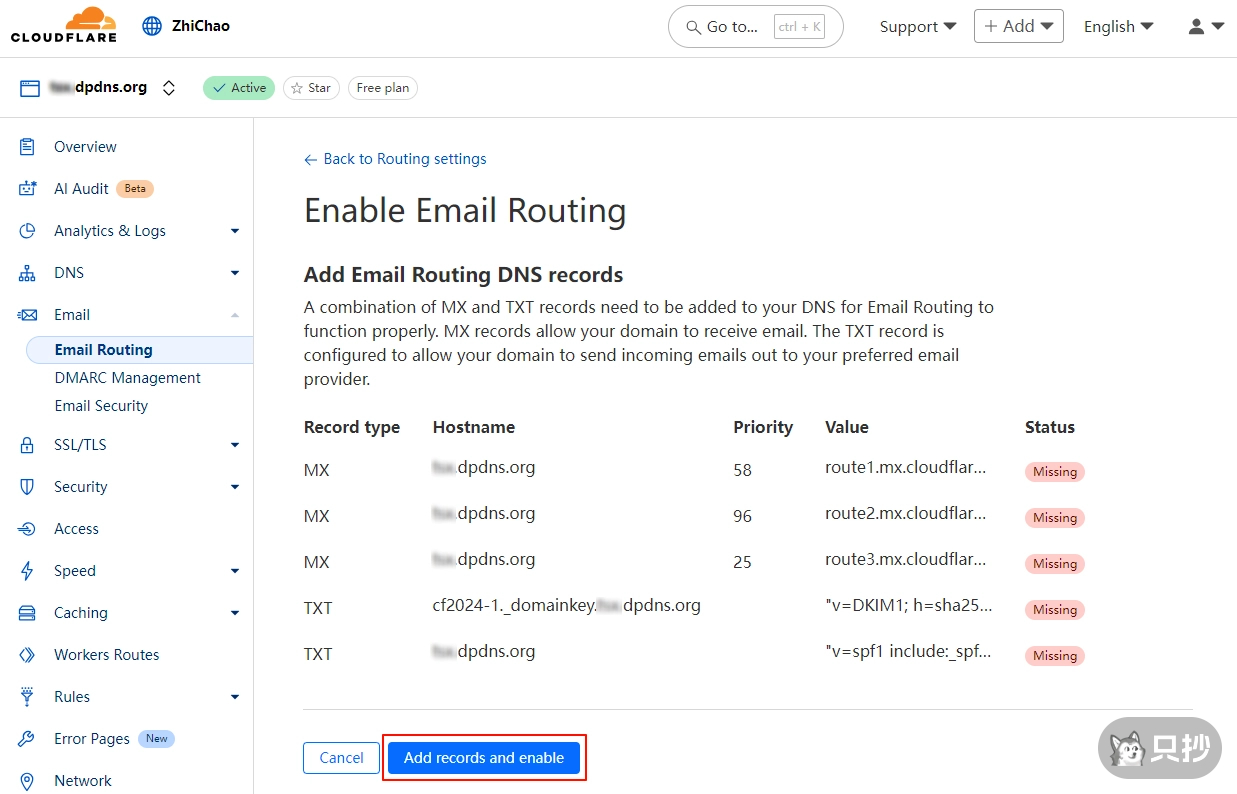Click the Go to search box
1237x794 pixels.
pos(755,27)
